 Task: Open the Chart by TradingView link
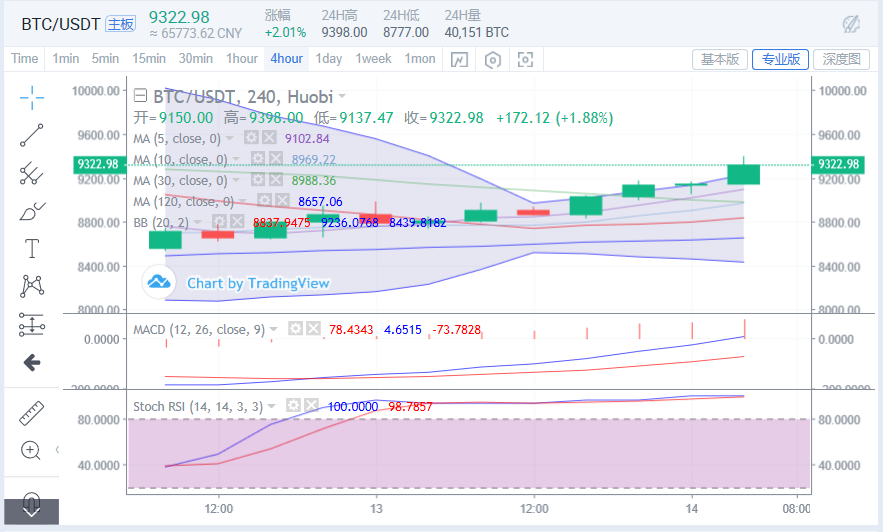258,283
